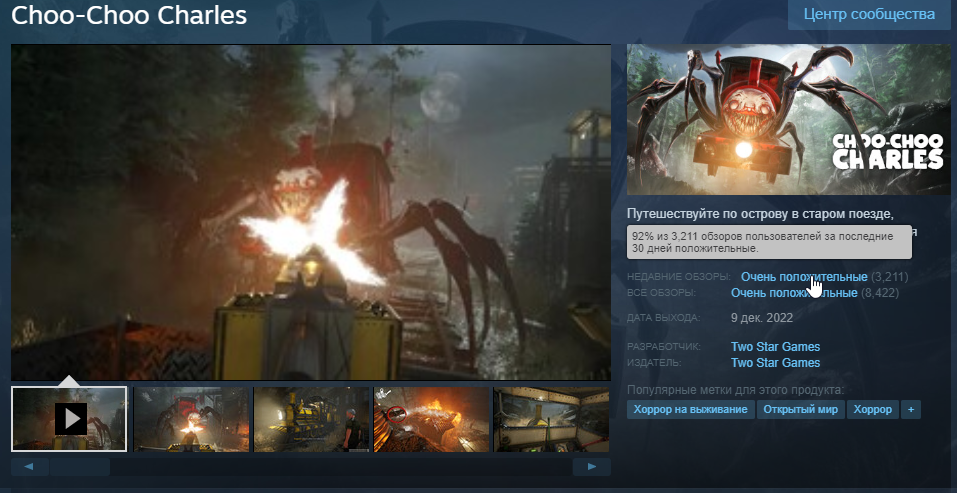Screen dimensions: 957x493
Task: Click the ДАТА ВЫХОДА label
Action: click(x=663, y=318)
